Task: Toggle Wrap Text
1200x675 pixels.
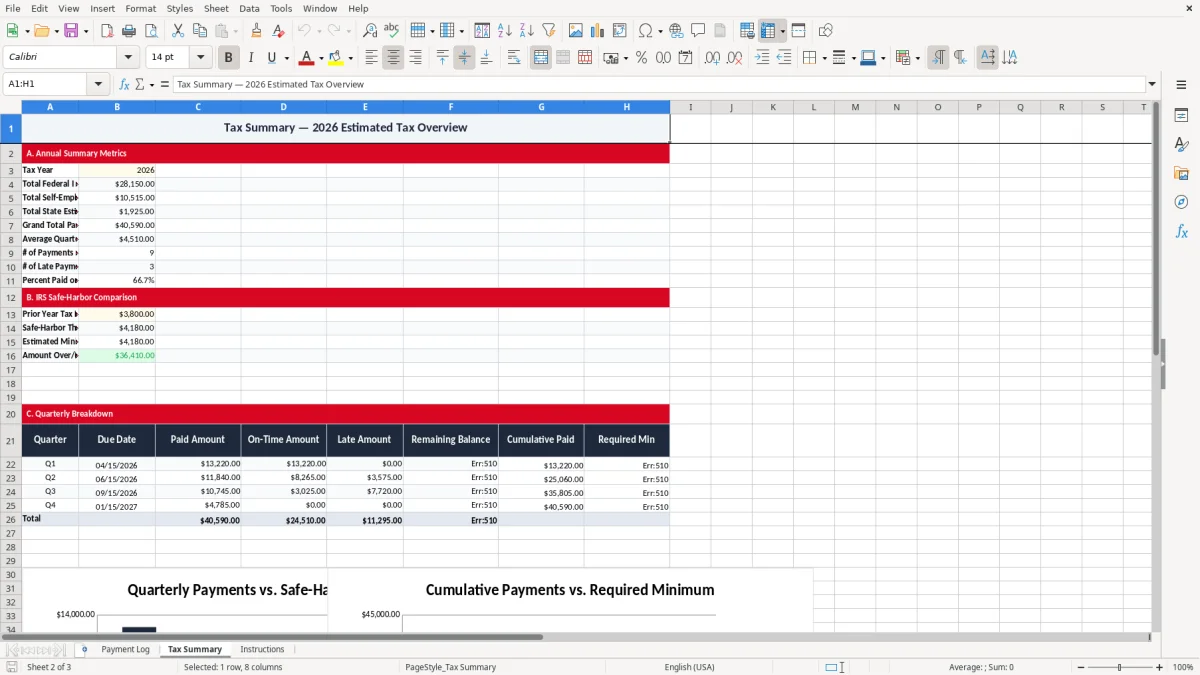Action: tap(514, 57)
